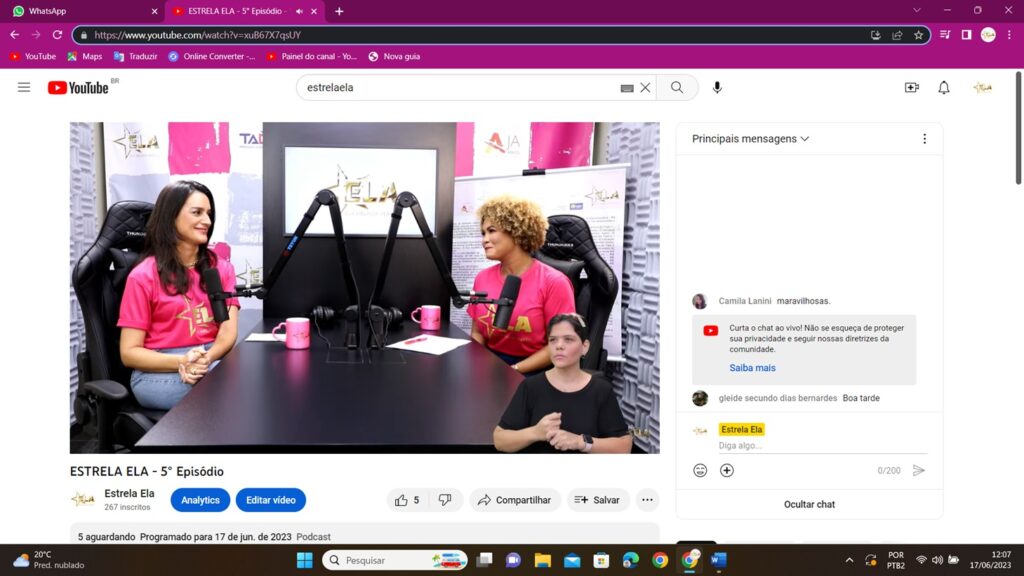The width and height of the screenshot is (1024, 576).
Task: Open more actions menu beside Salvar
Action: 647,500
